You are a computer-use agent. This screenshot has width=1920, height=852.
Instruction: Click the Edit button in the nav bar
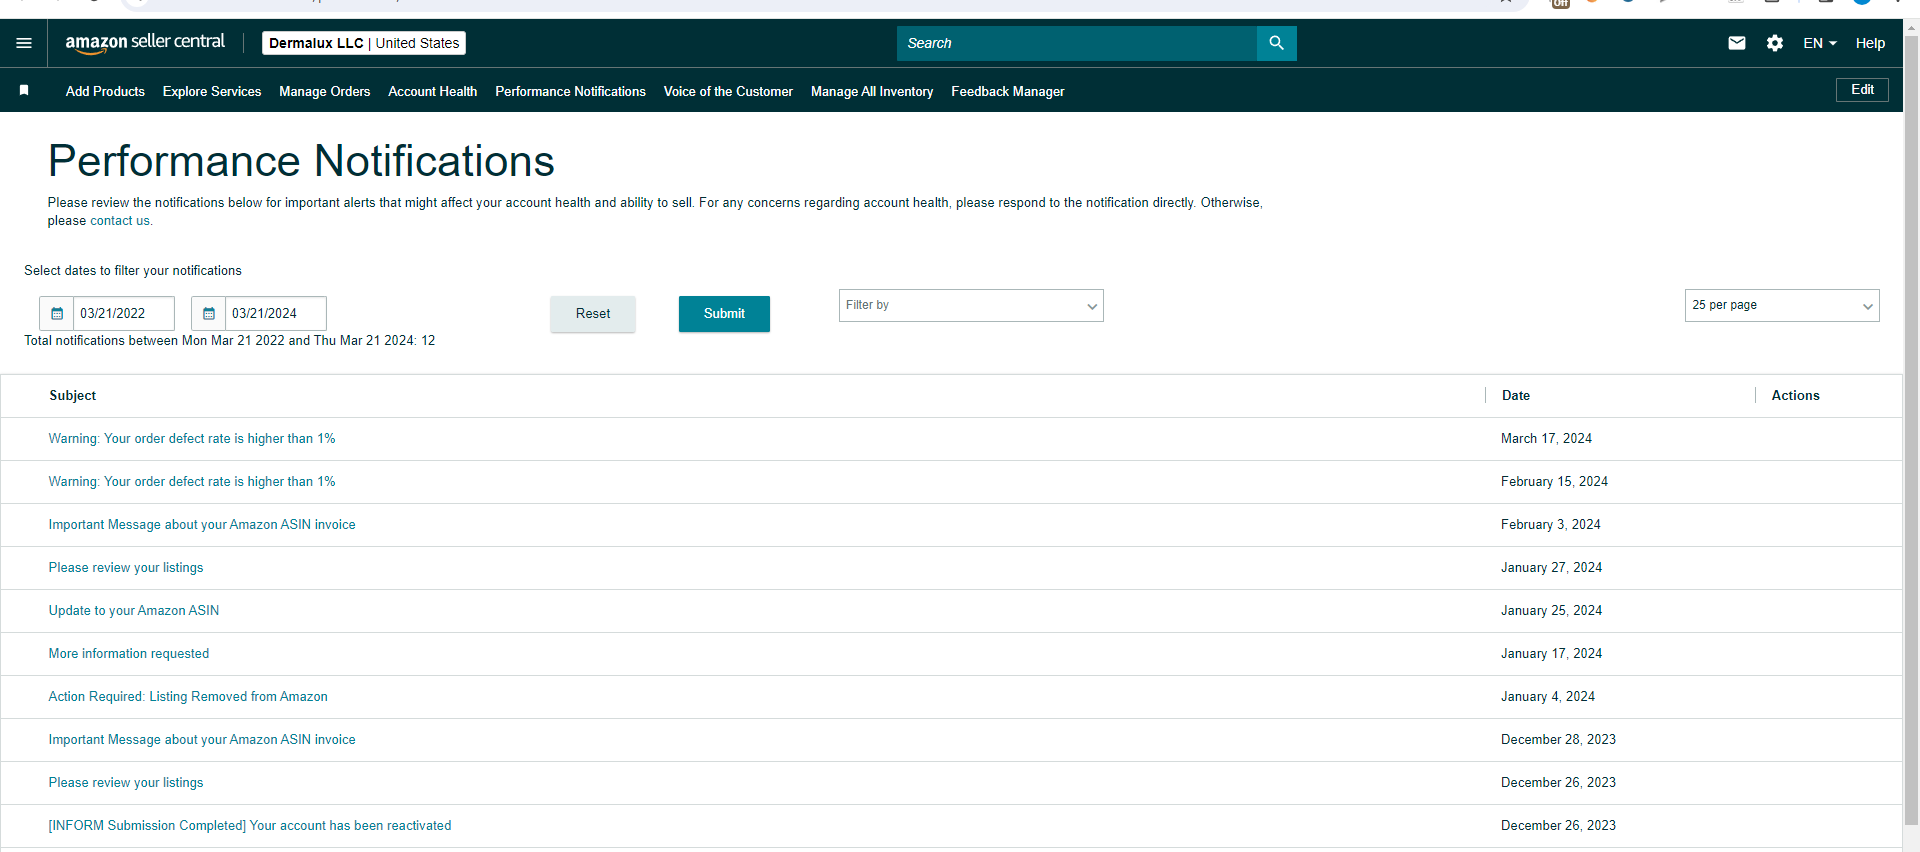1862,90
